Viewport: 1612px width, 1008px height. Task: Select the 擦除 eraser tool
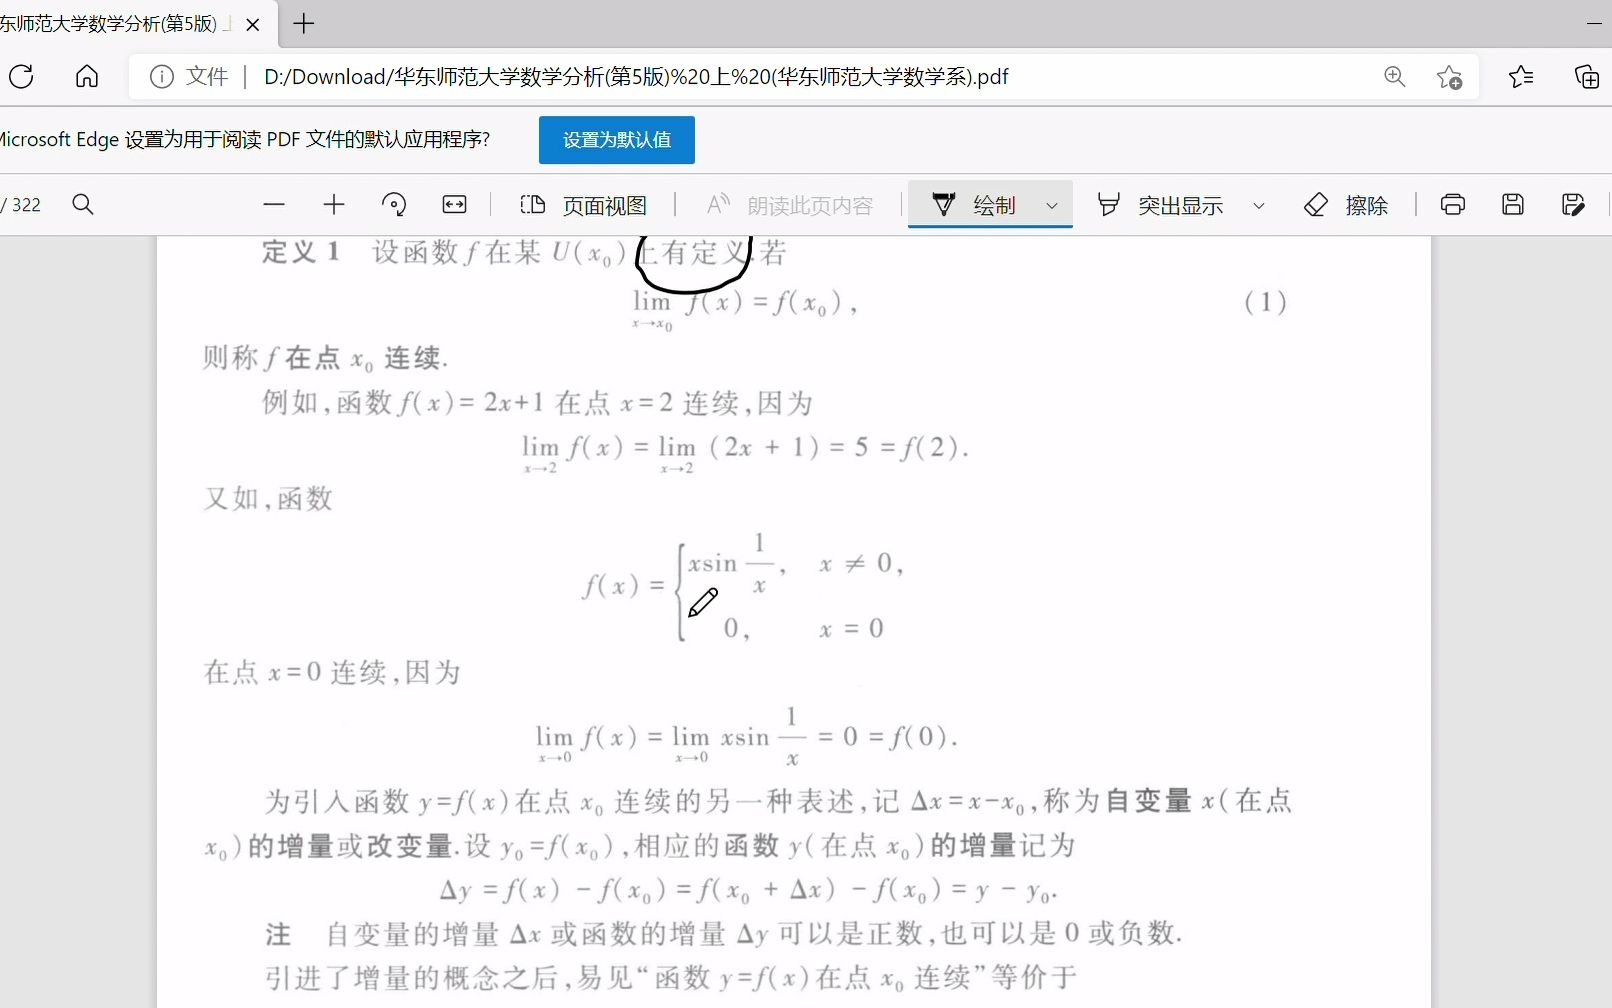[x=1346, y=205]
